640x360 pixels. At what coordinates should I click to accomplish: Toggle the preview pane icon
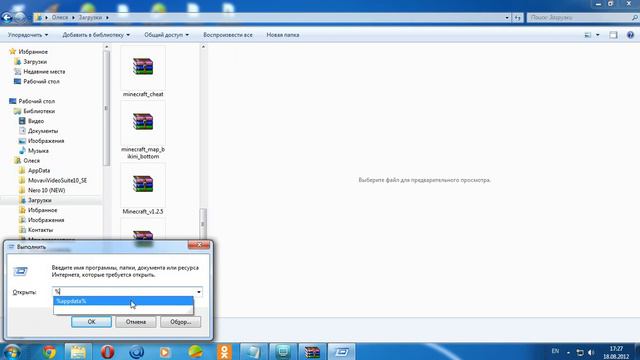[613, 35]
